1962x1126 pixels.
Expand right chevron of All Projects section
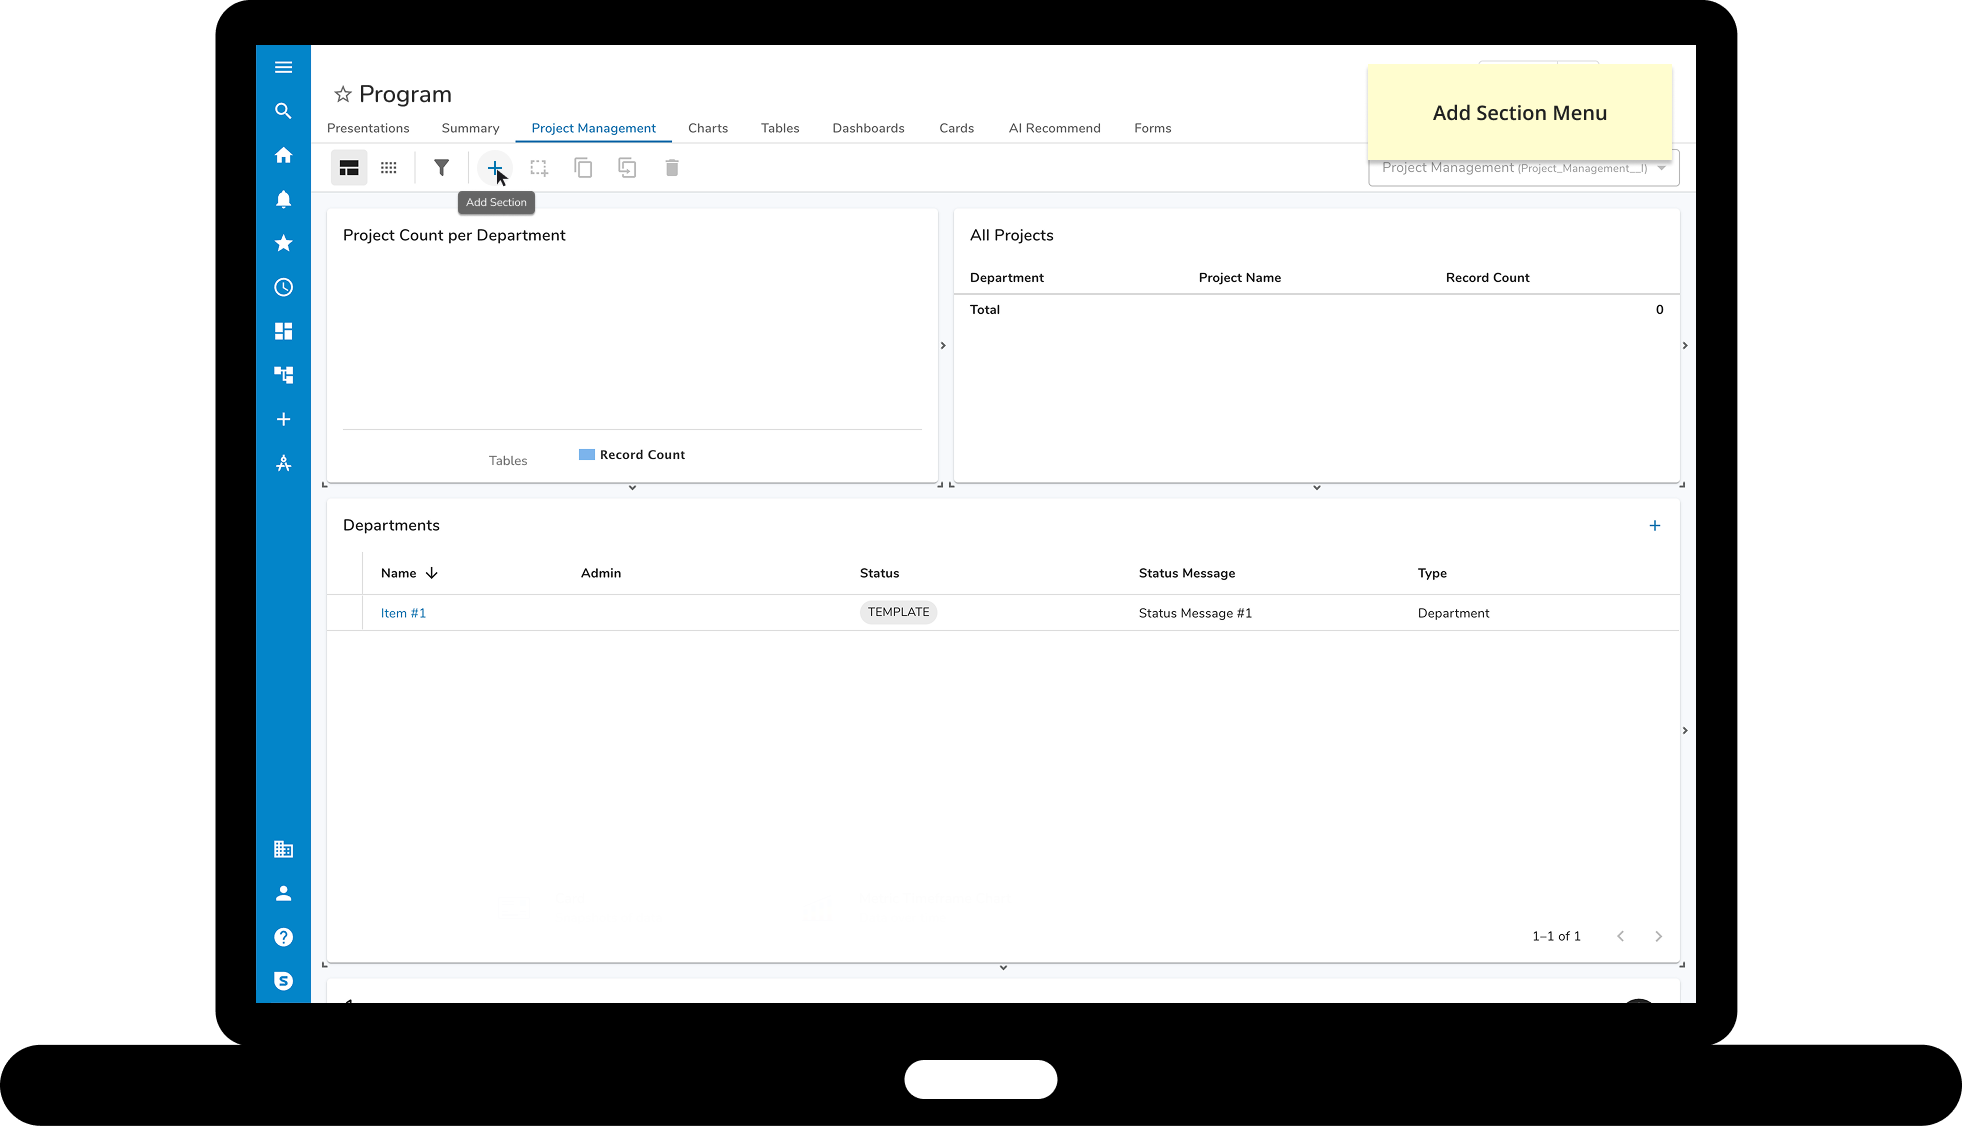click(x=1685, y=346)
